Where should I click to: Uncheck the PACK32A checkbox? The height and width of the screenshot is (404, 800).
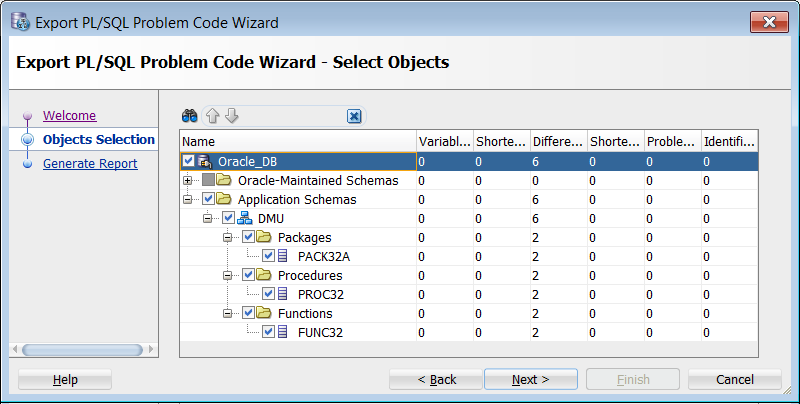tap(268, 256)
